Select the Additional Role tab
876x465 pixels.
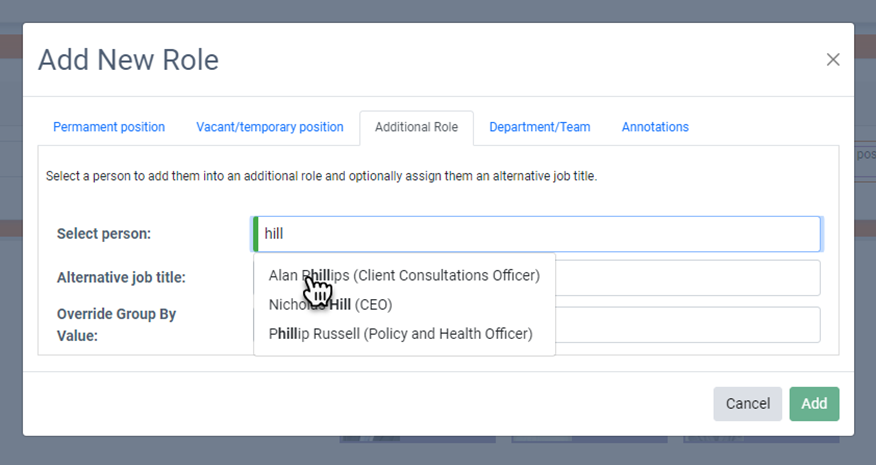[x=416, y=127]
